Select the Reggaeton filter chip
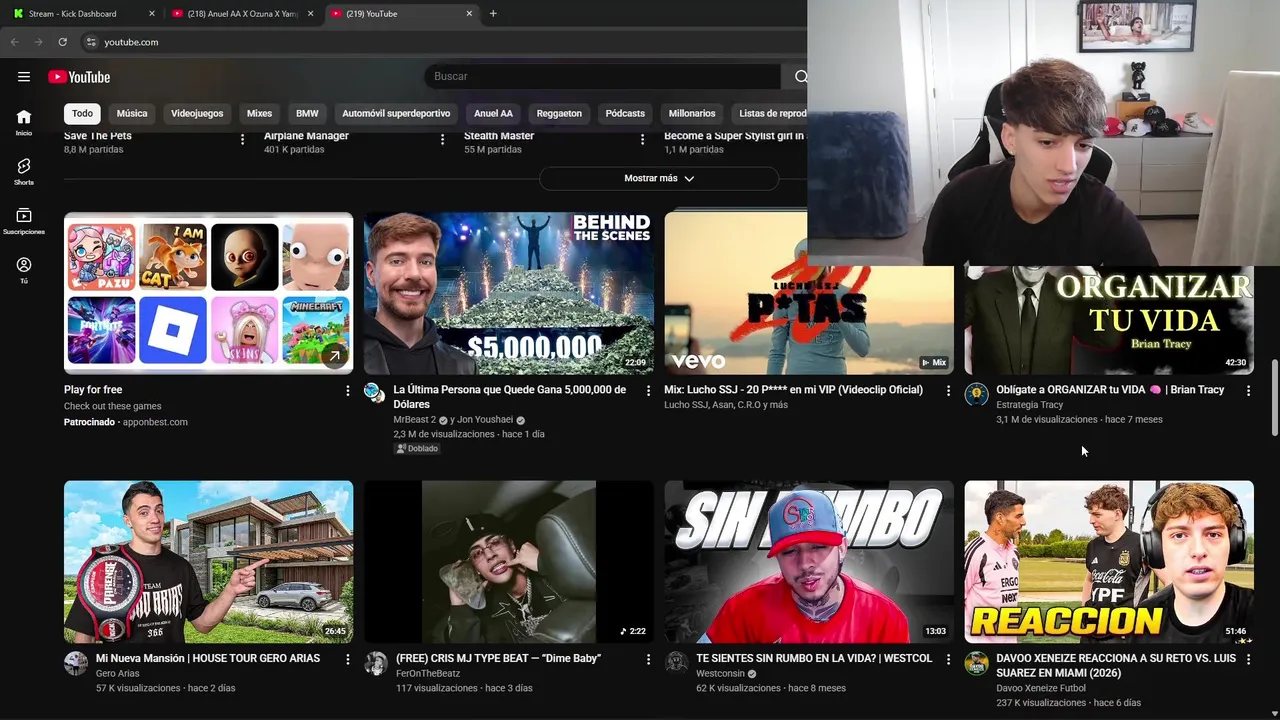Screen dimensions: 1280x720 point(559,113)
